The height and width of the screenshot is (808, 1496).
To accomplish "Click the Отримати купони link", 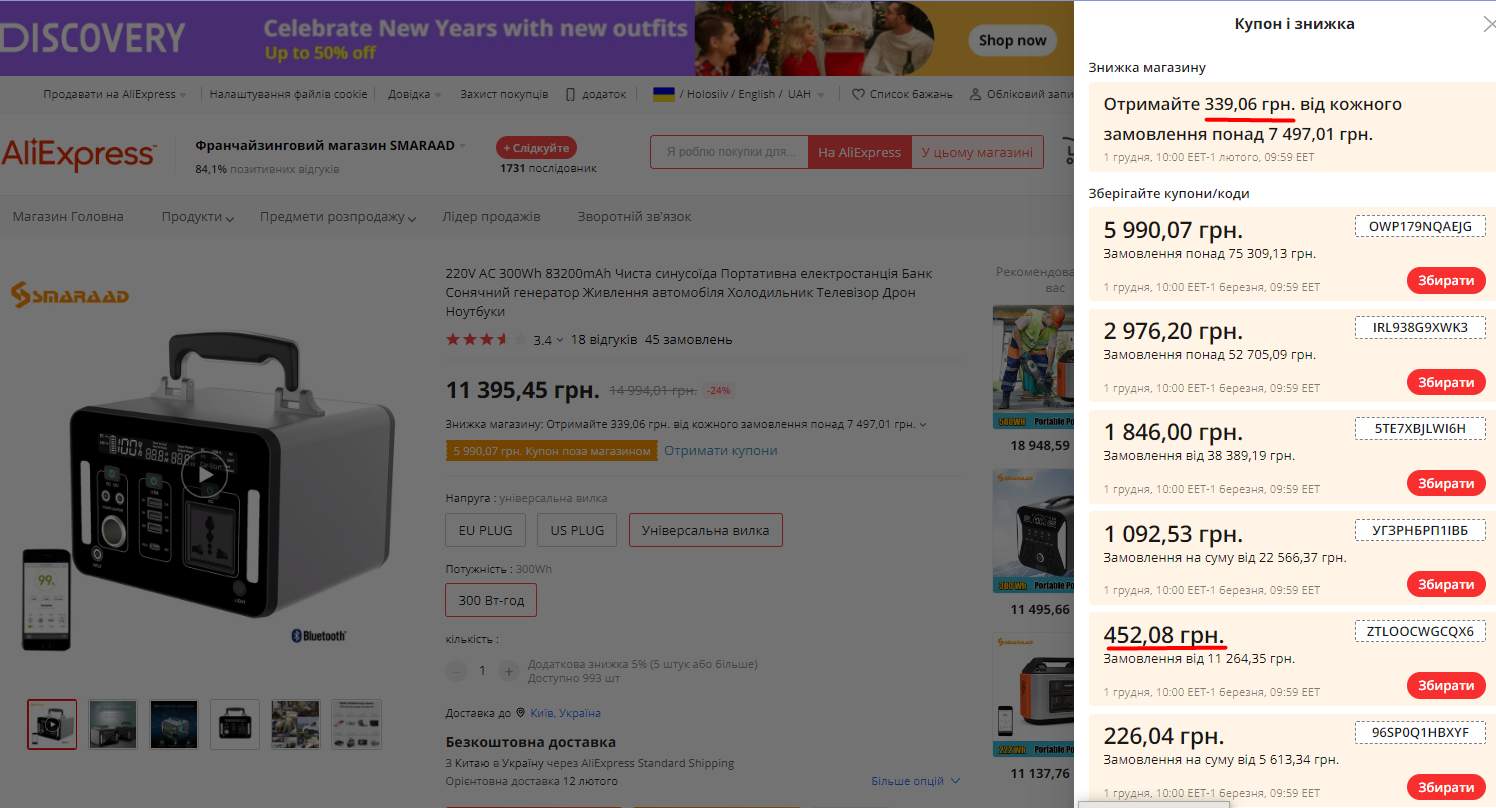I will (720, 451).
